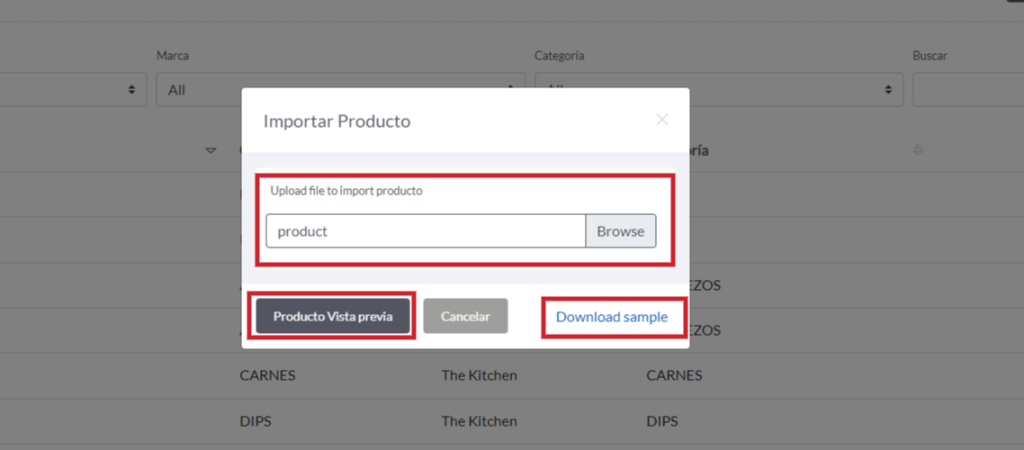Click the rightmost CARNES category cell

(674, 376)
